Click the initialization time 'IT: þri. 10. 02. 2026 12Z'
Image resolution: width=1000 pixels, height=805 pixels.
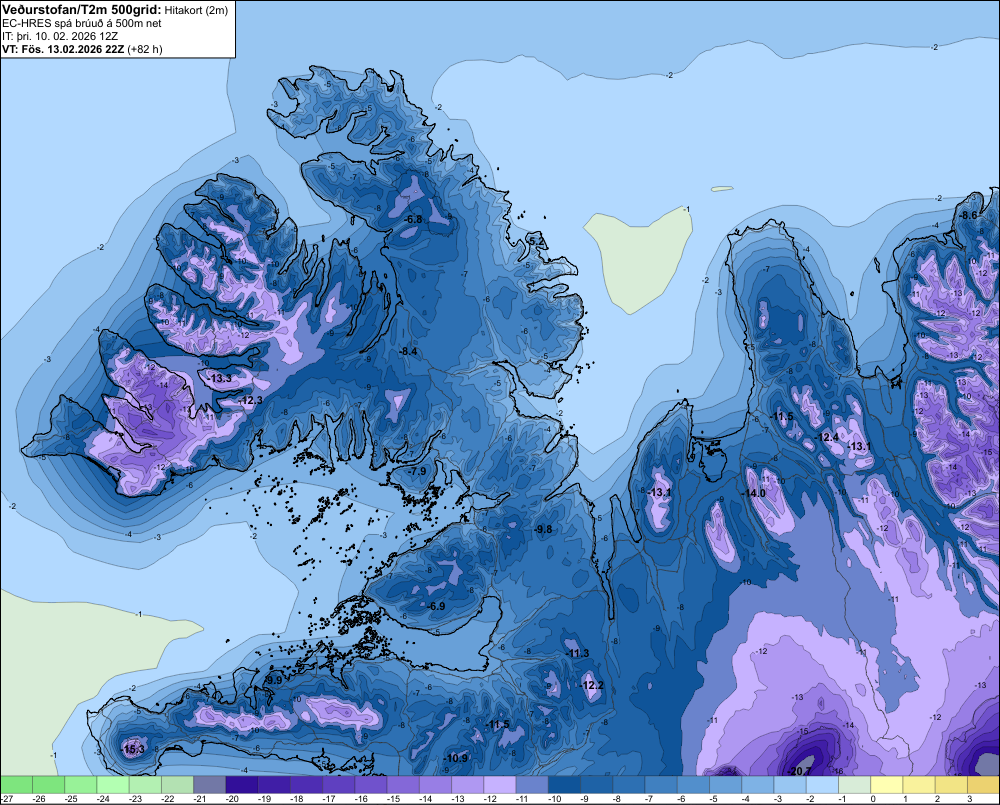pos(60,36)
